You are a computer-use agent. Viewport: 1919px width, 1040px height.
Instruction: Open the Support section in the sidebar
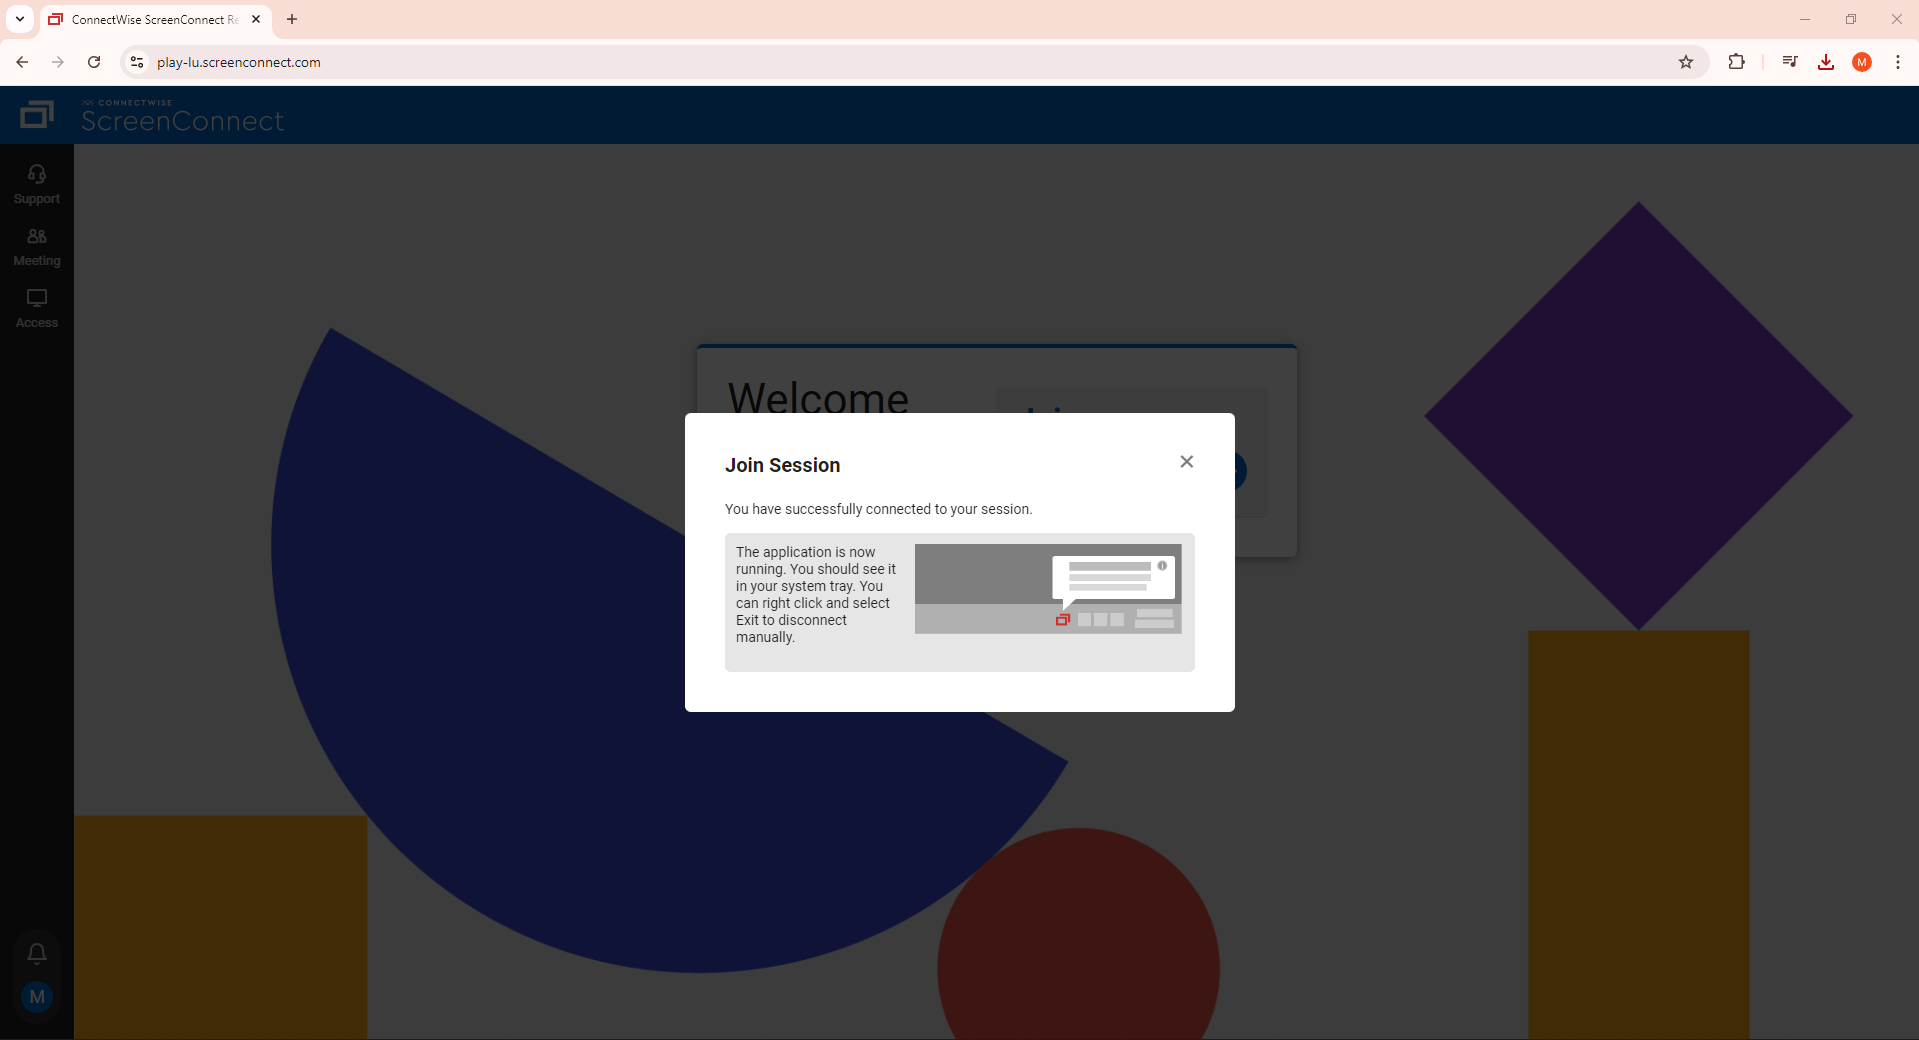click(x=37, y=185)
